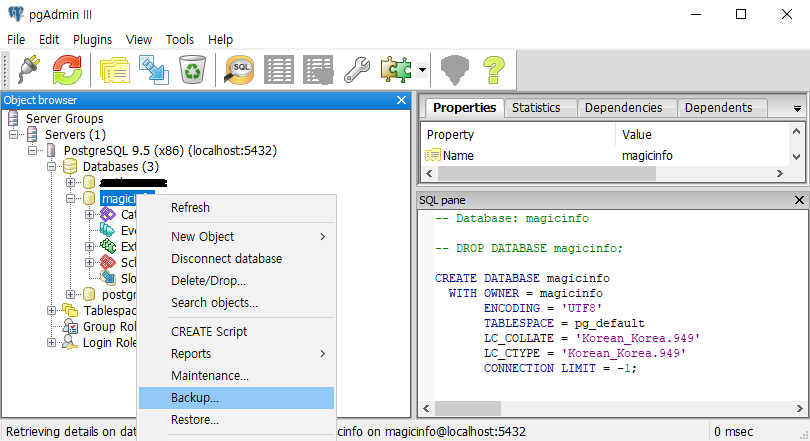Select Disconnect database from context menu

[237, 259]
